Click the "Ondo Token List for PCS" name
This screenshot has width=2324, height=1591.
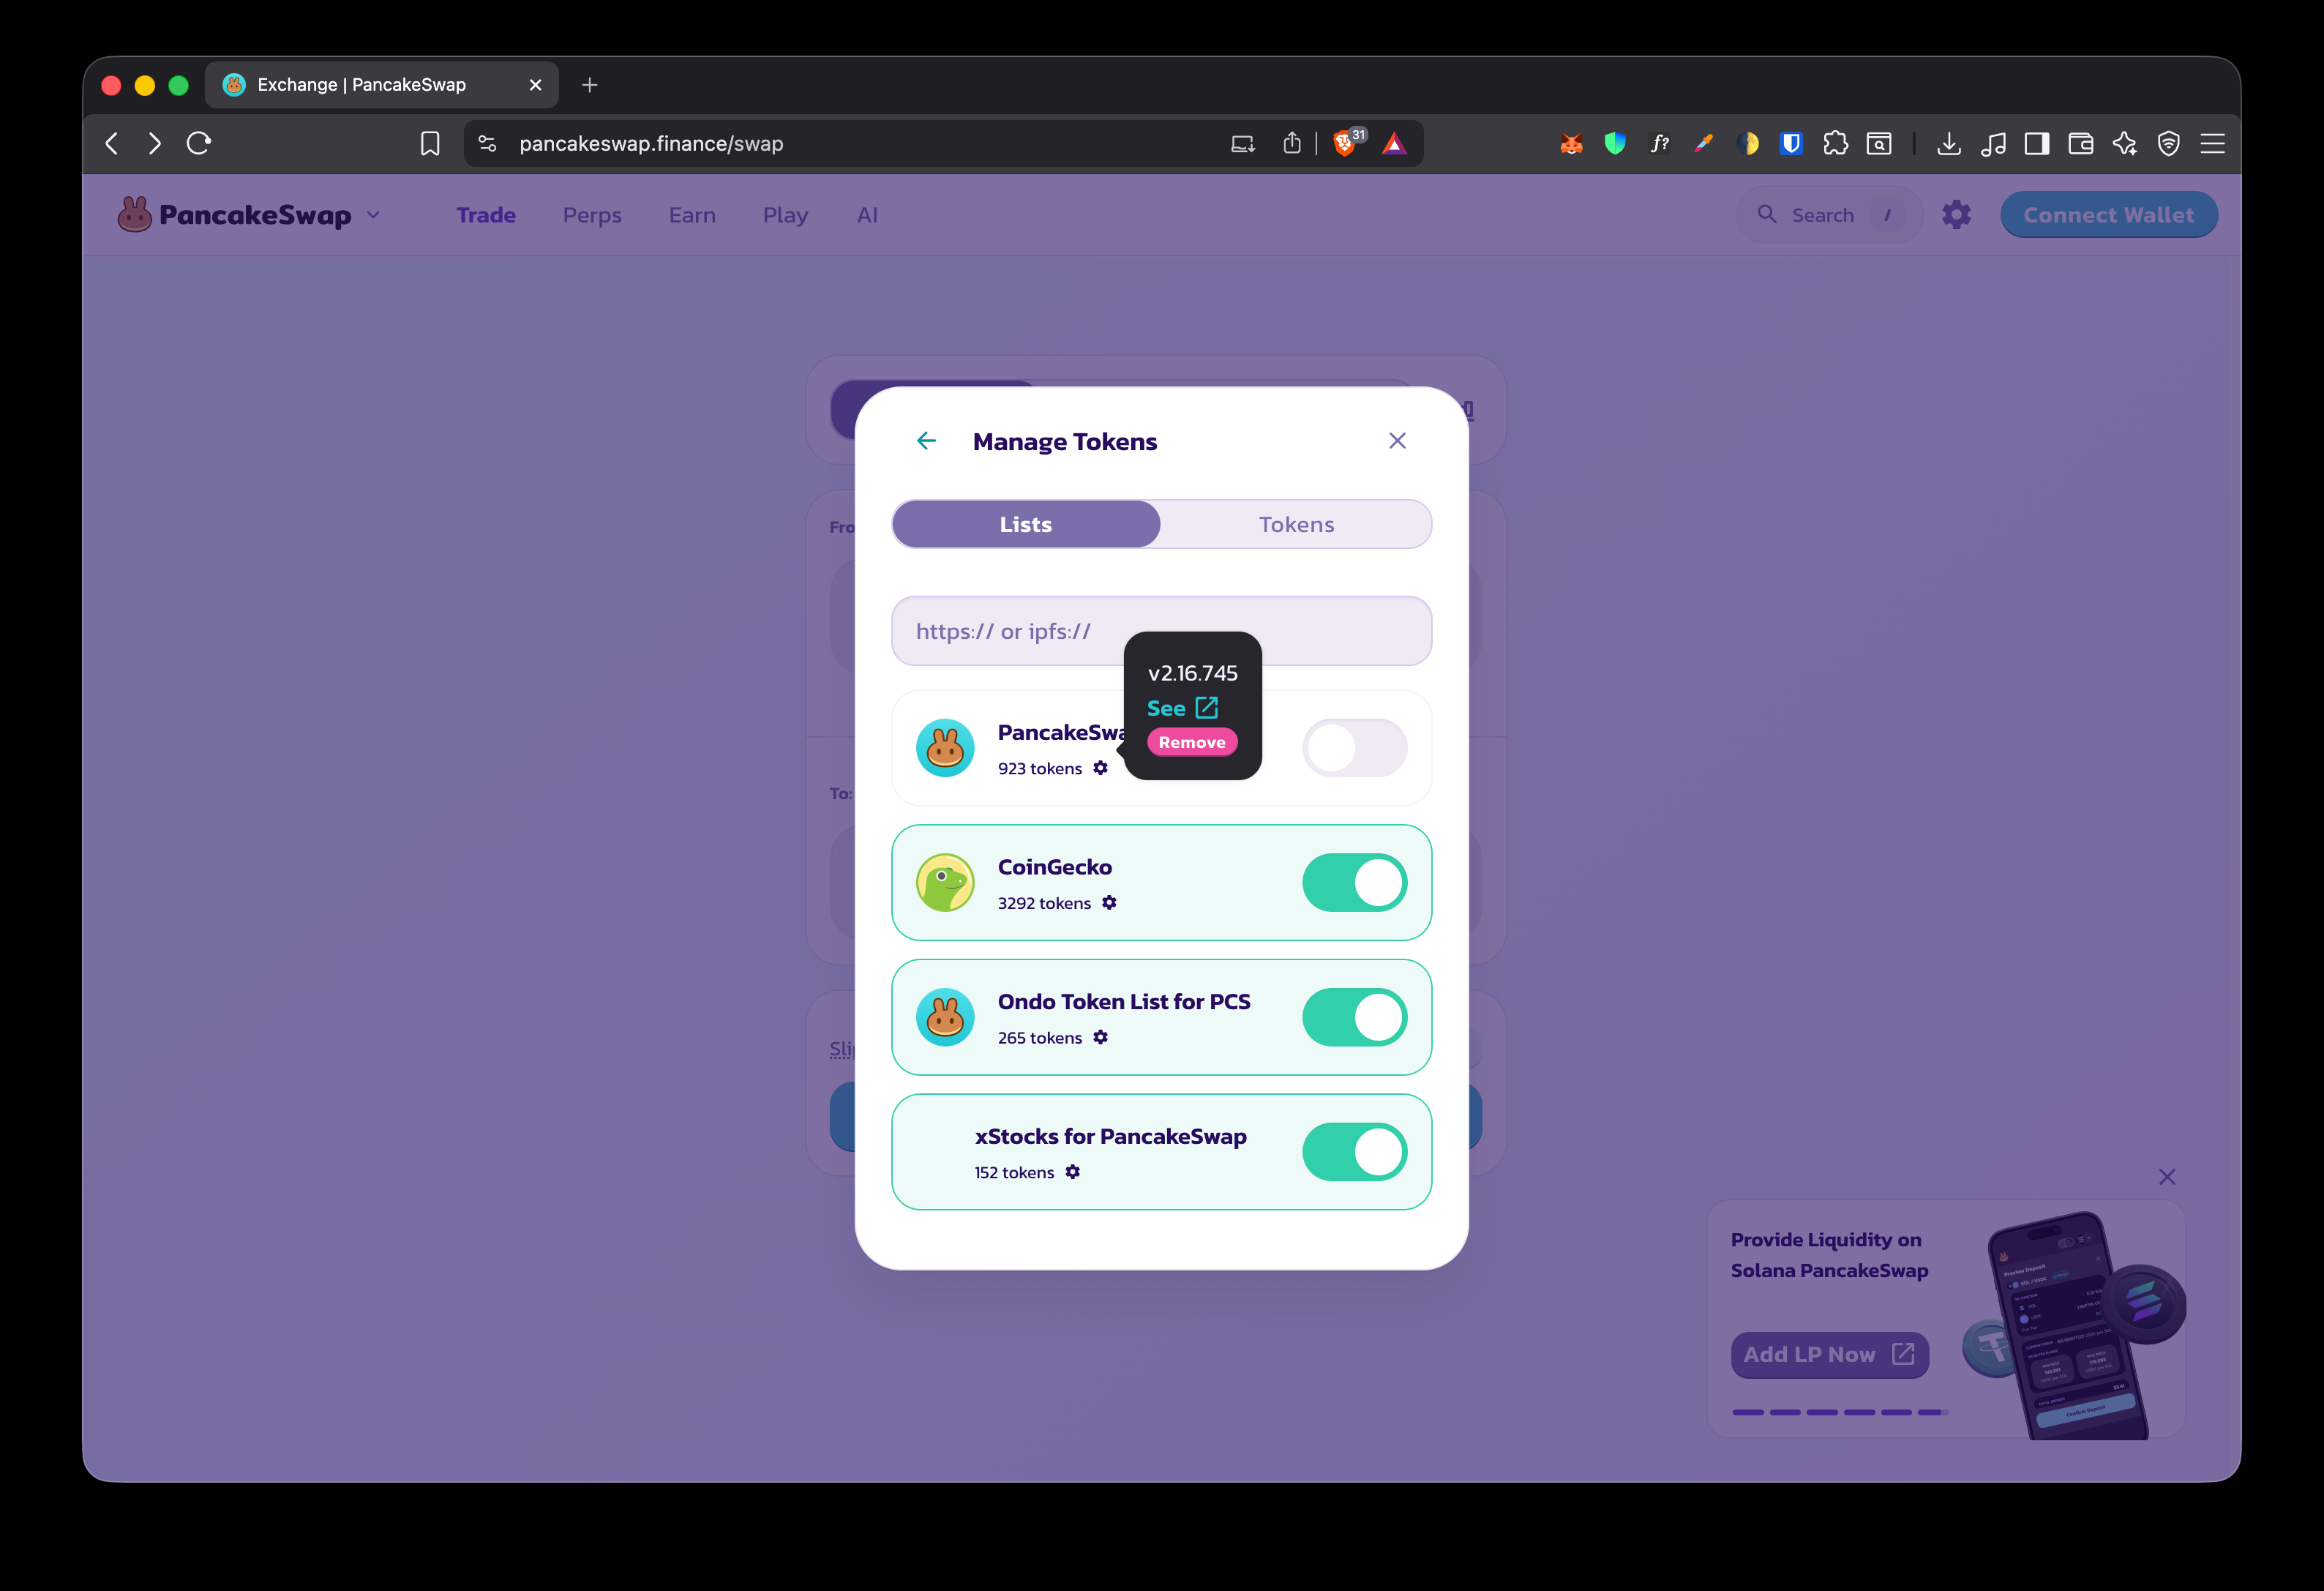tap(1124, 1002)
